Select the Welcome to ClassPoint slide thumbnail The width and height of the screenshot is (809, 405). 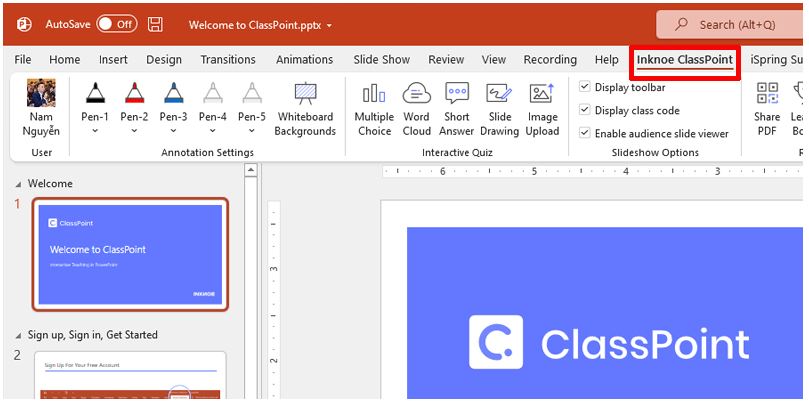point(130,253)
